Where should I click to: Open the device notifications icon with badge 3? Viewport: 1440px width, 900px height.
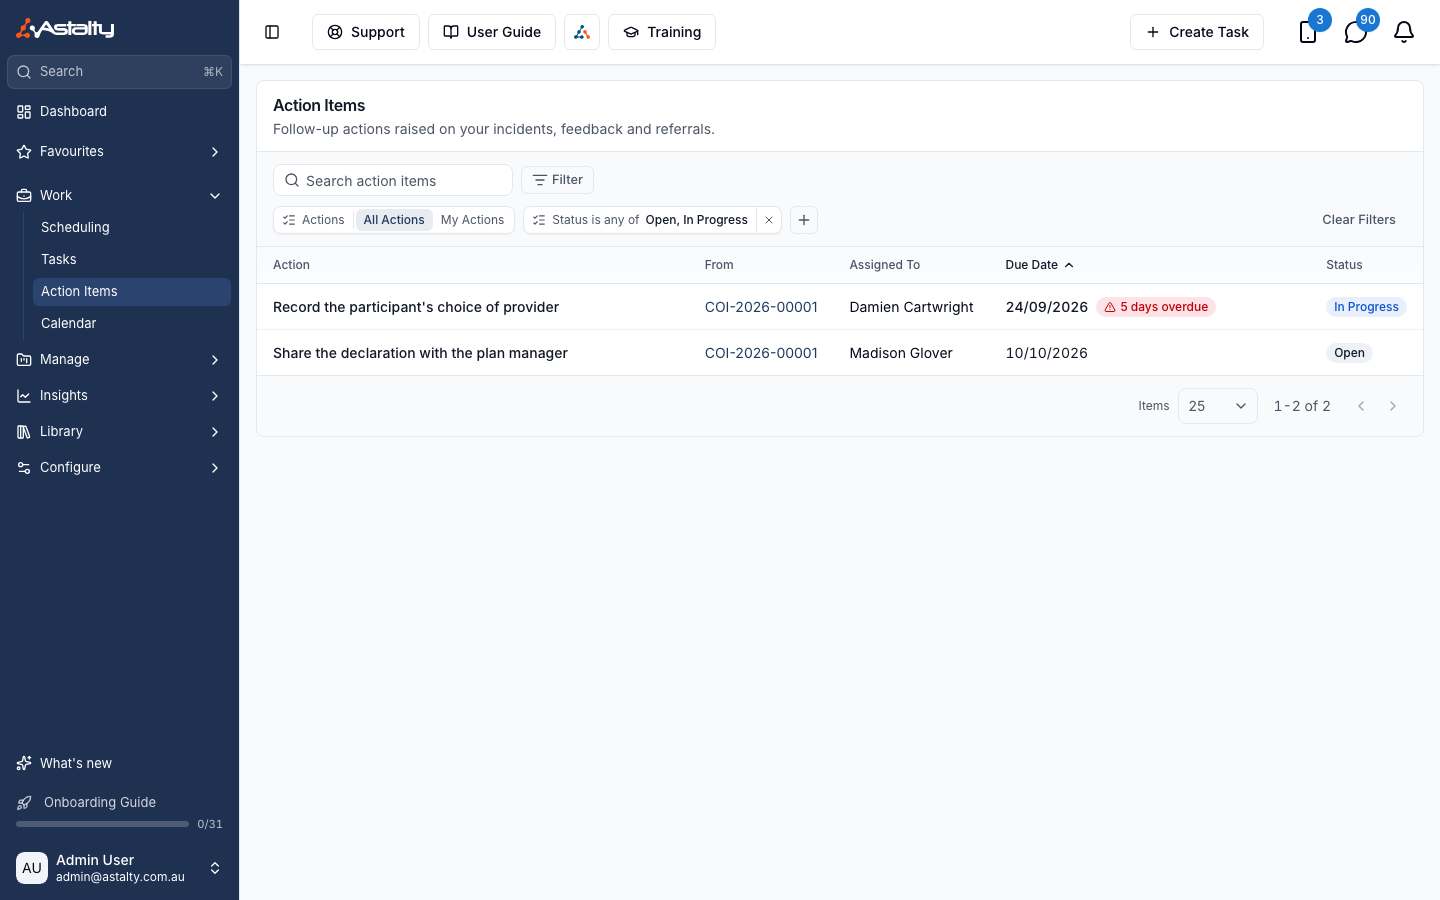pyautogui.click(x=1308, y=32)
